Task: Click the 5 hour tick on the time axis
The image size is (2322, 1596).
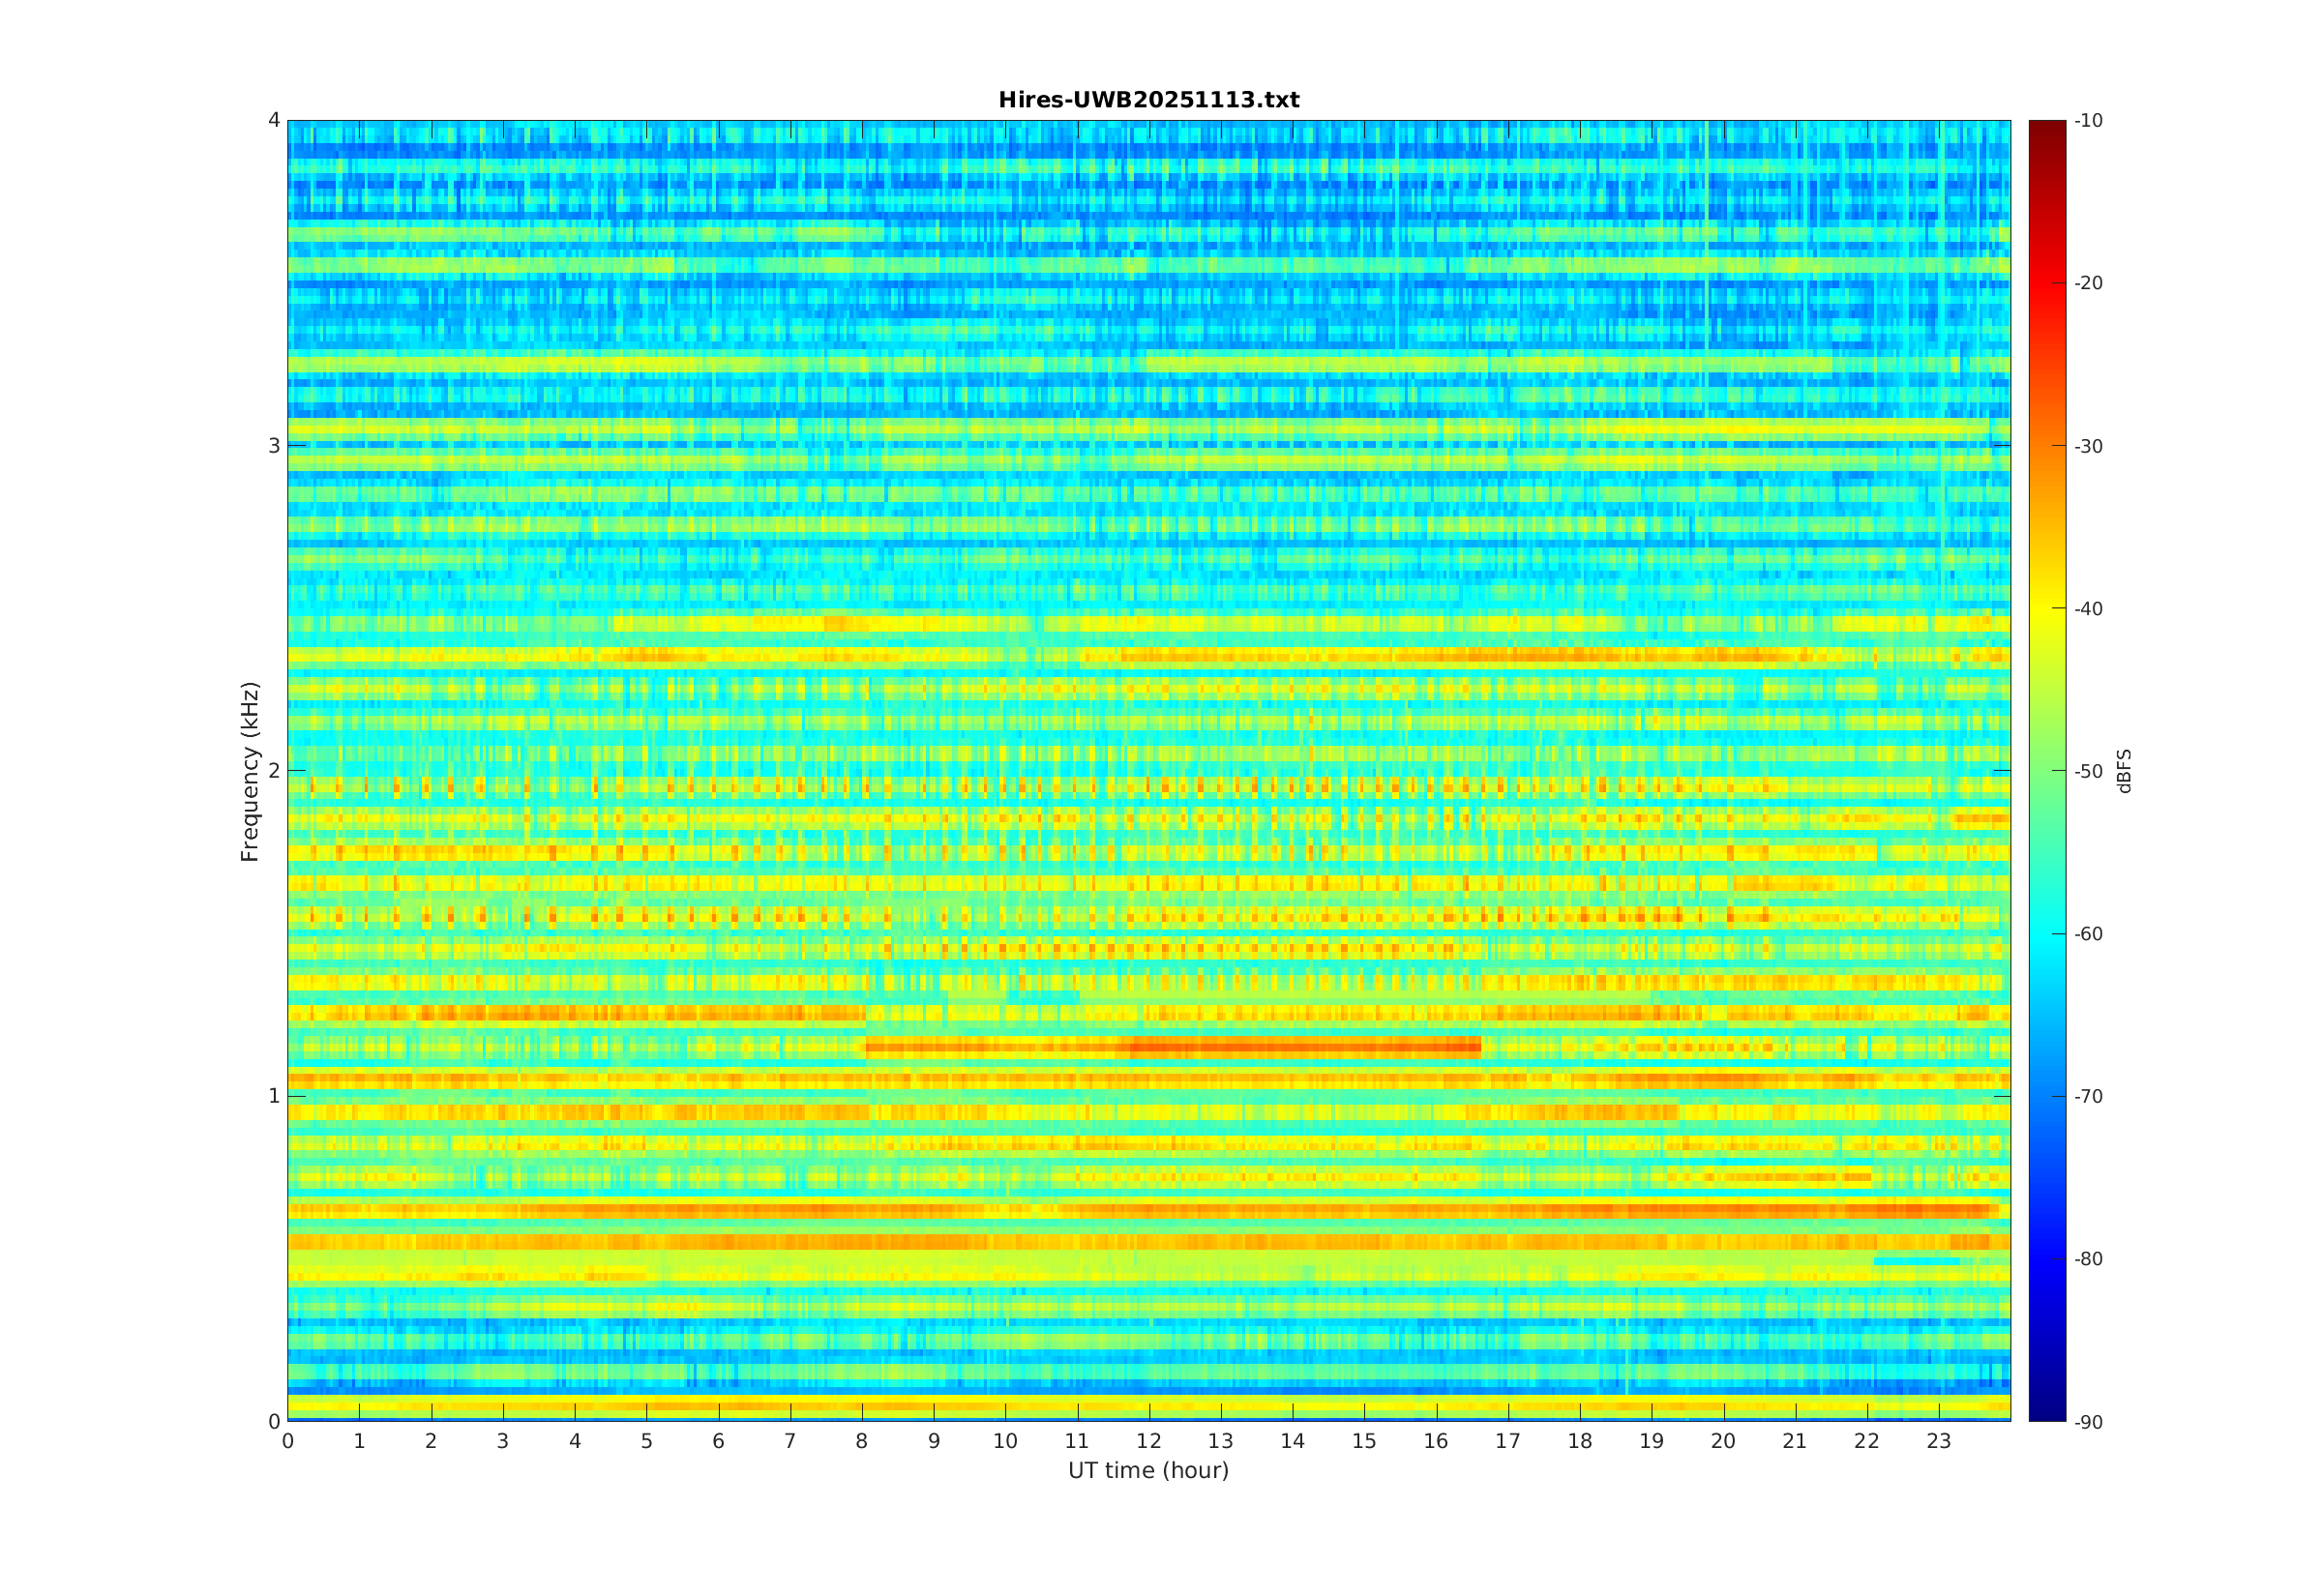Action: click(646, 1441)
